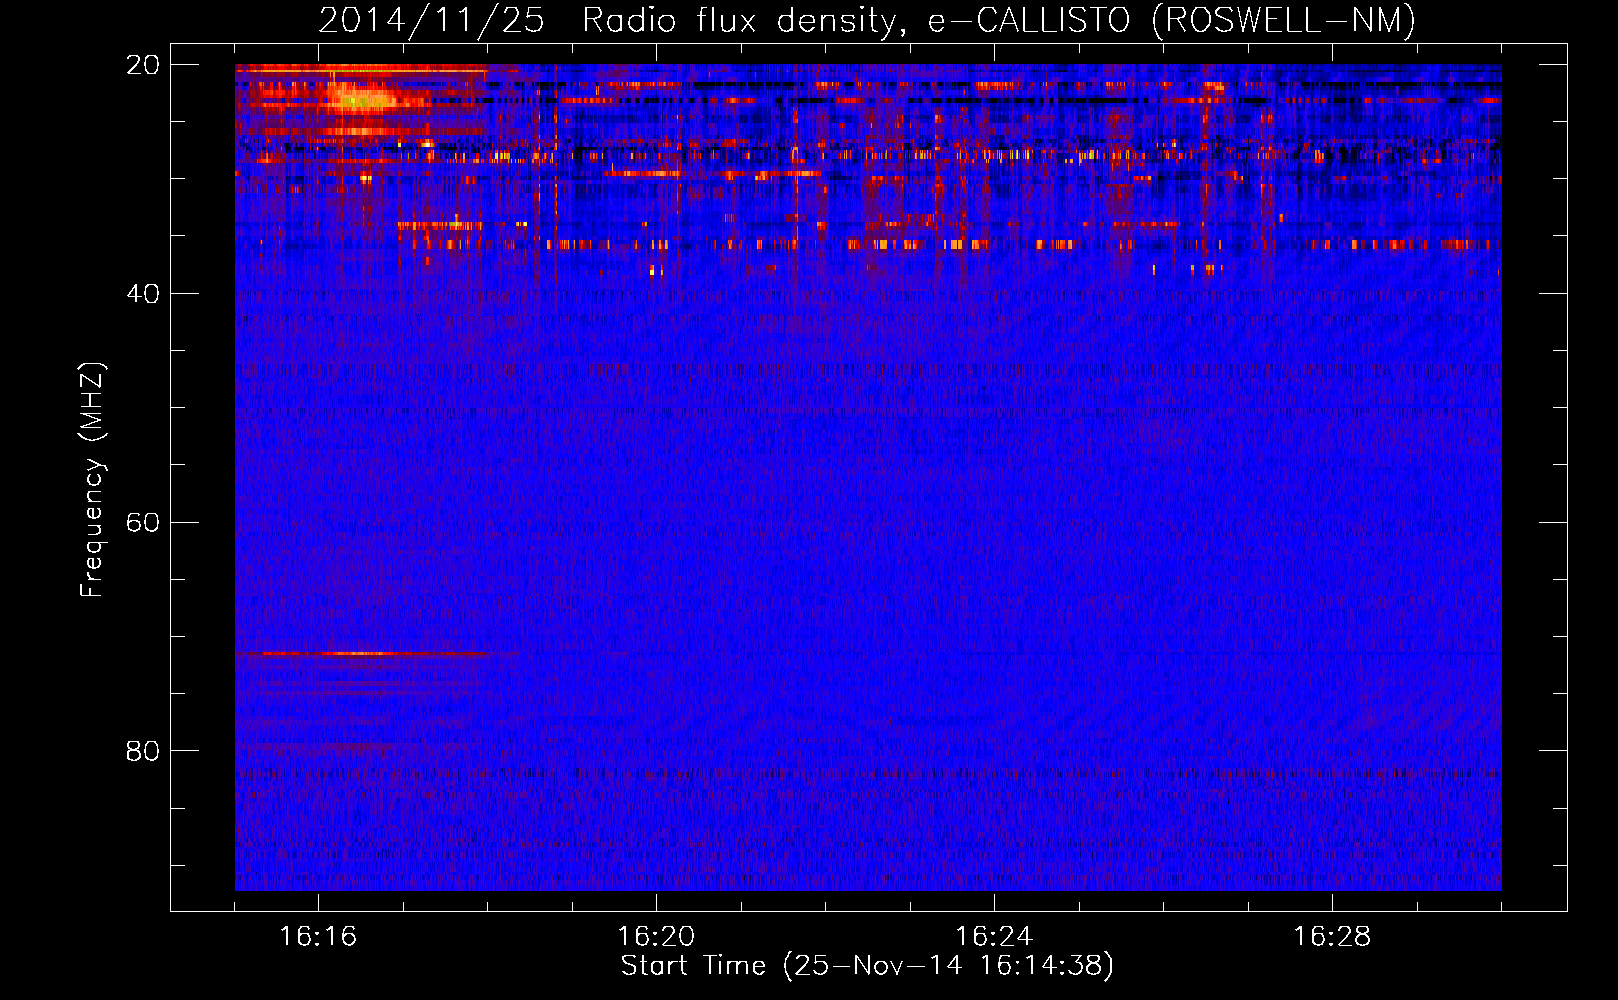This screenshot has height=1000, width=1618.
Task: Click the 16:28 time tick label
Action: coord(1332,937)
